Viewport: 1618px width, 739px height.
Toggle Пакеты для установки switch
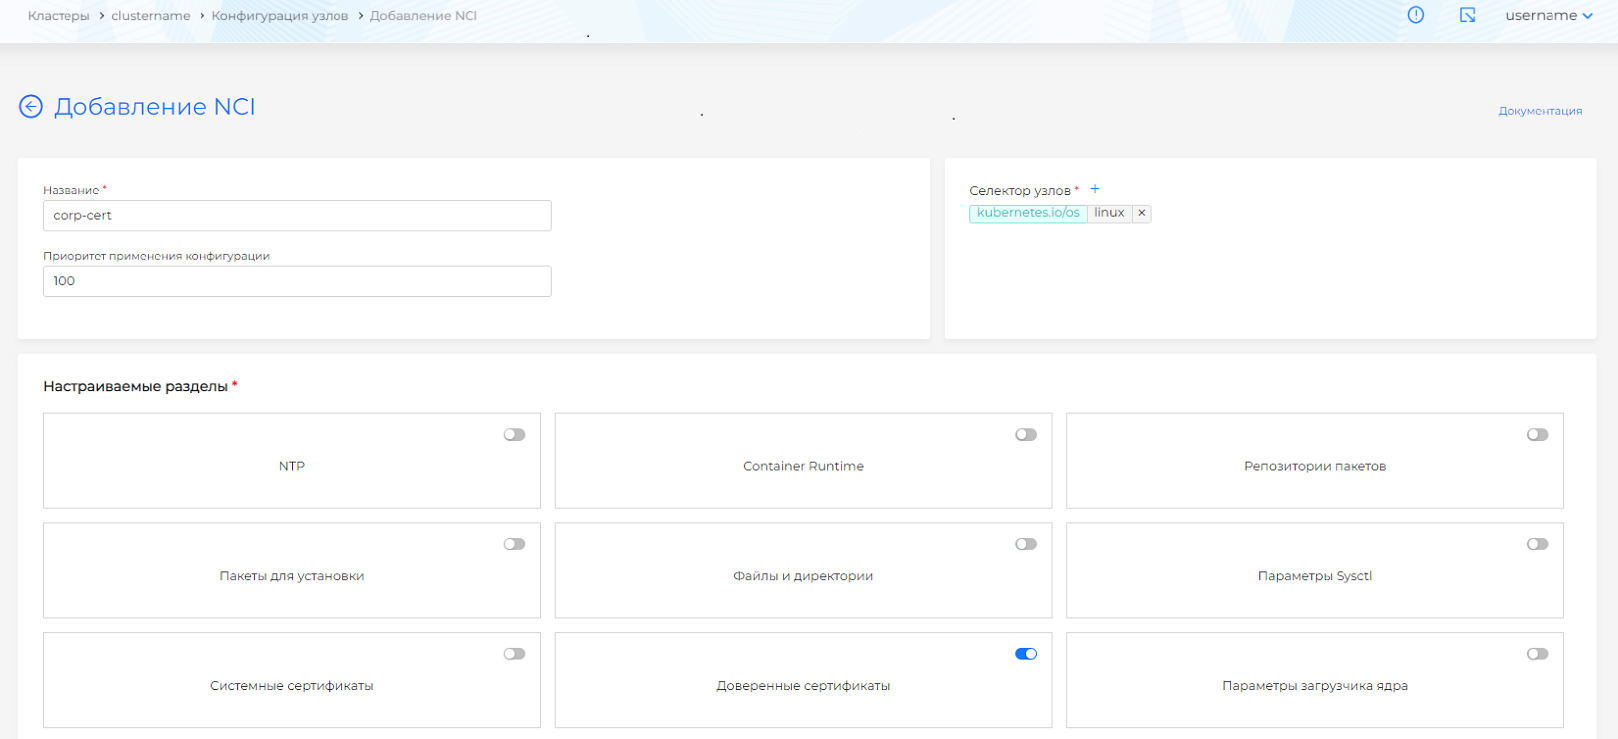pos(514,545)
